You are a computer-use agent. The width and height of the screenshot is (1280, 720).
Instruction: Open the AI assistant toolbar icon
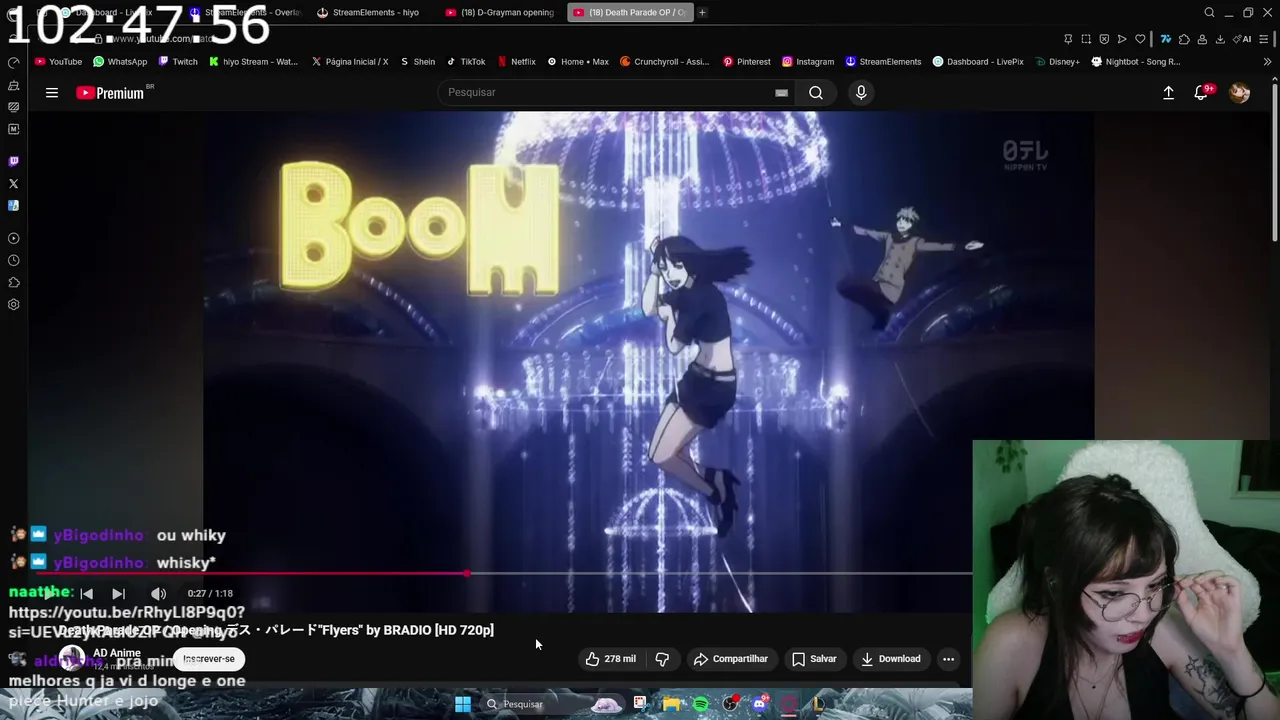(1242, 39)
